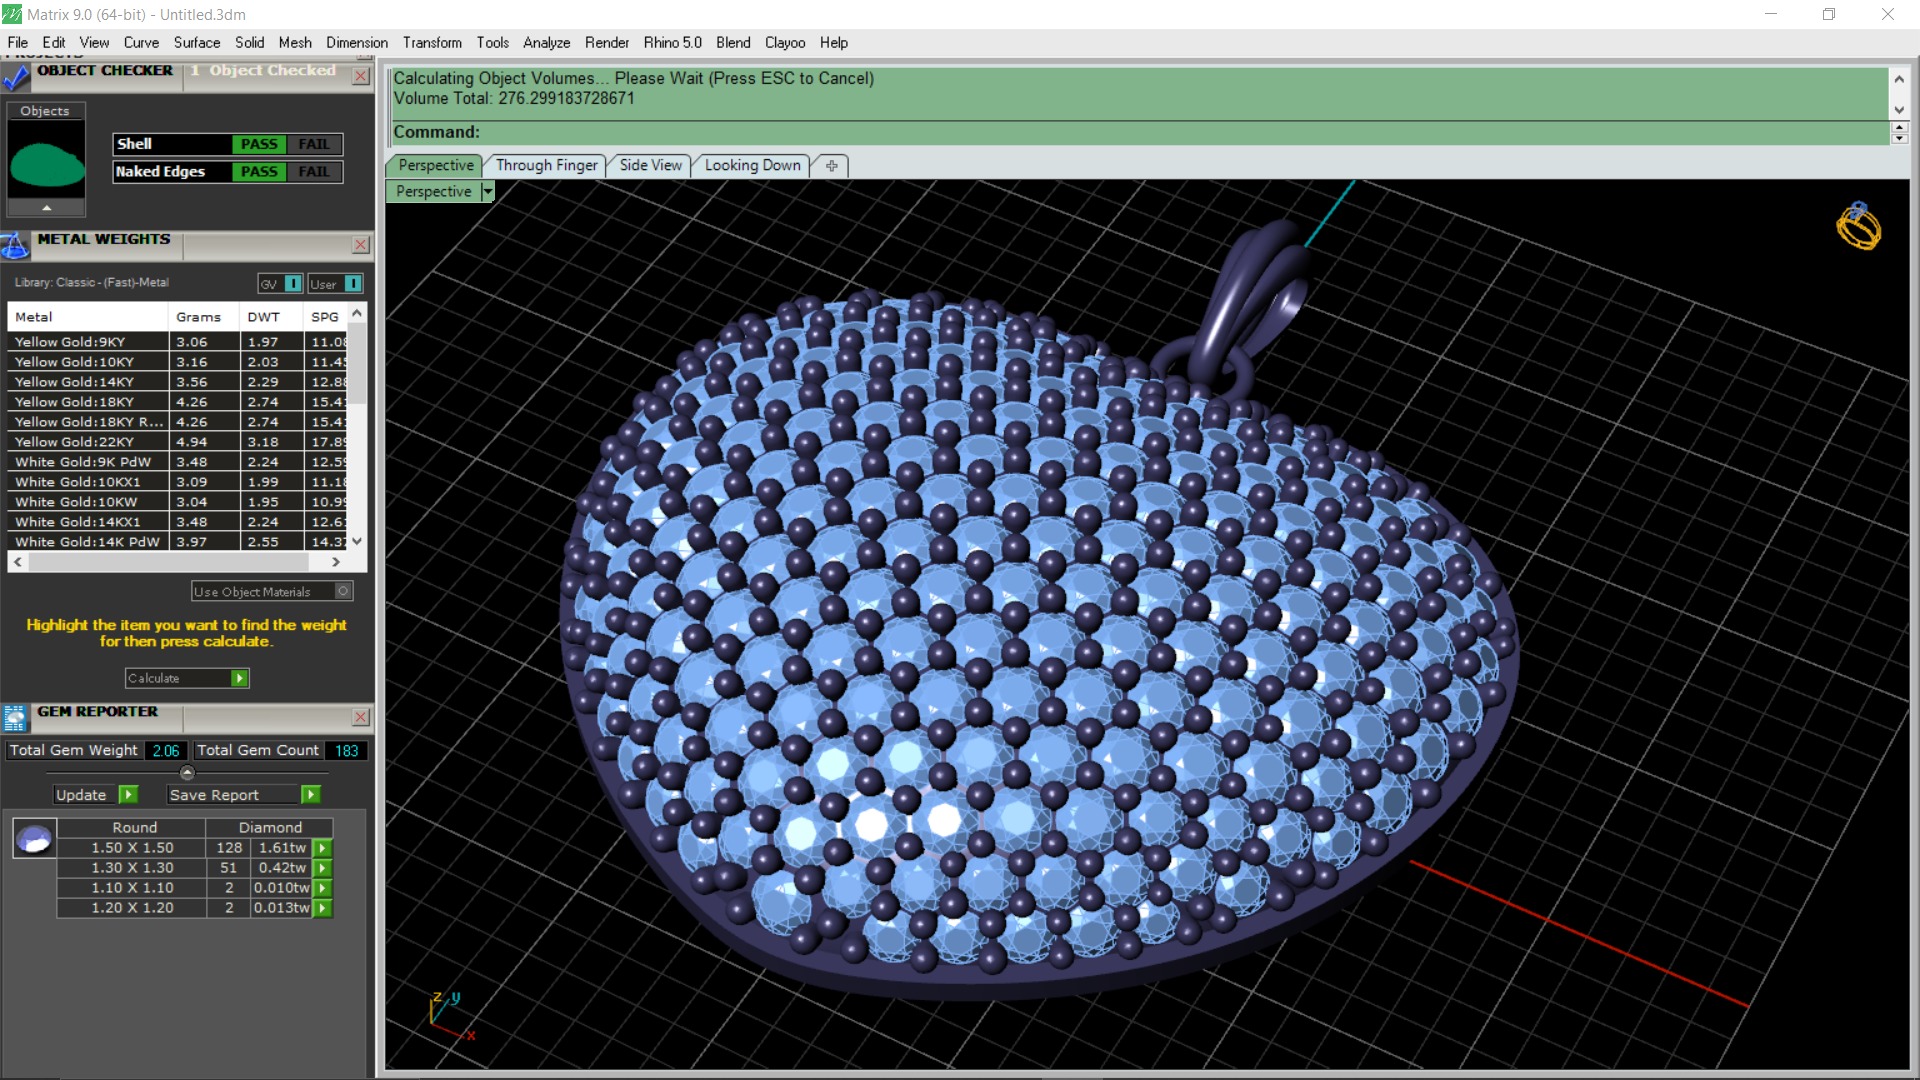
Task: Set Shell check to FAIL
Action: click(x=314, y=144)
